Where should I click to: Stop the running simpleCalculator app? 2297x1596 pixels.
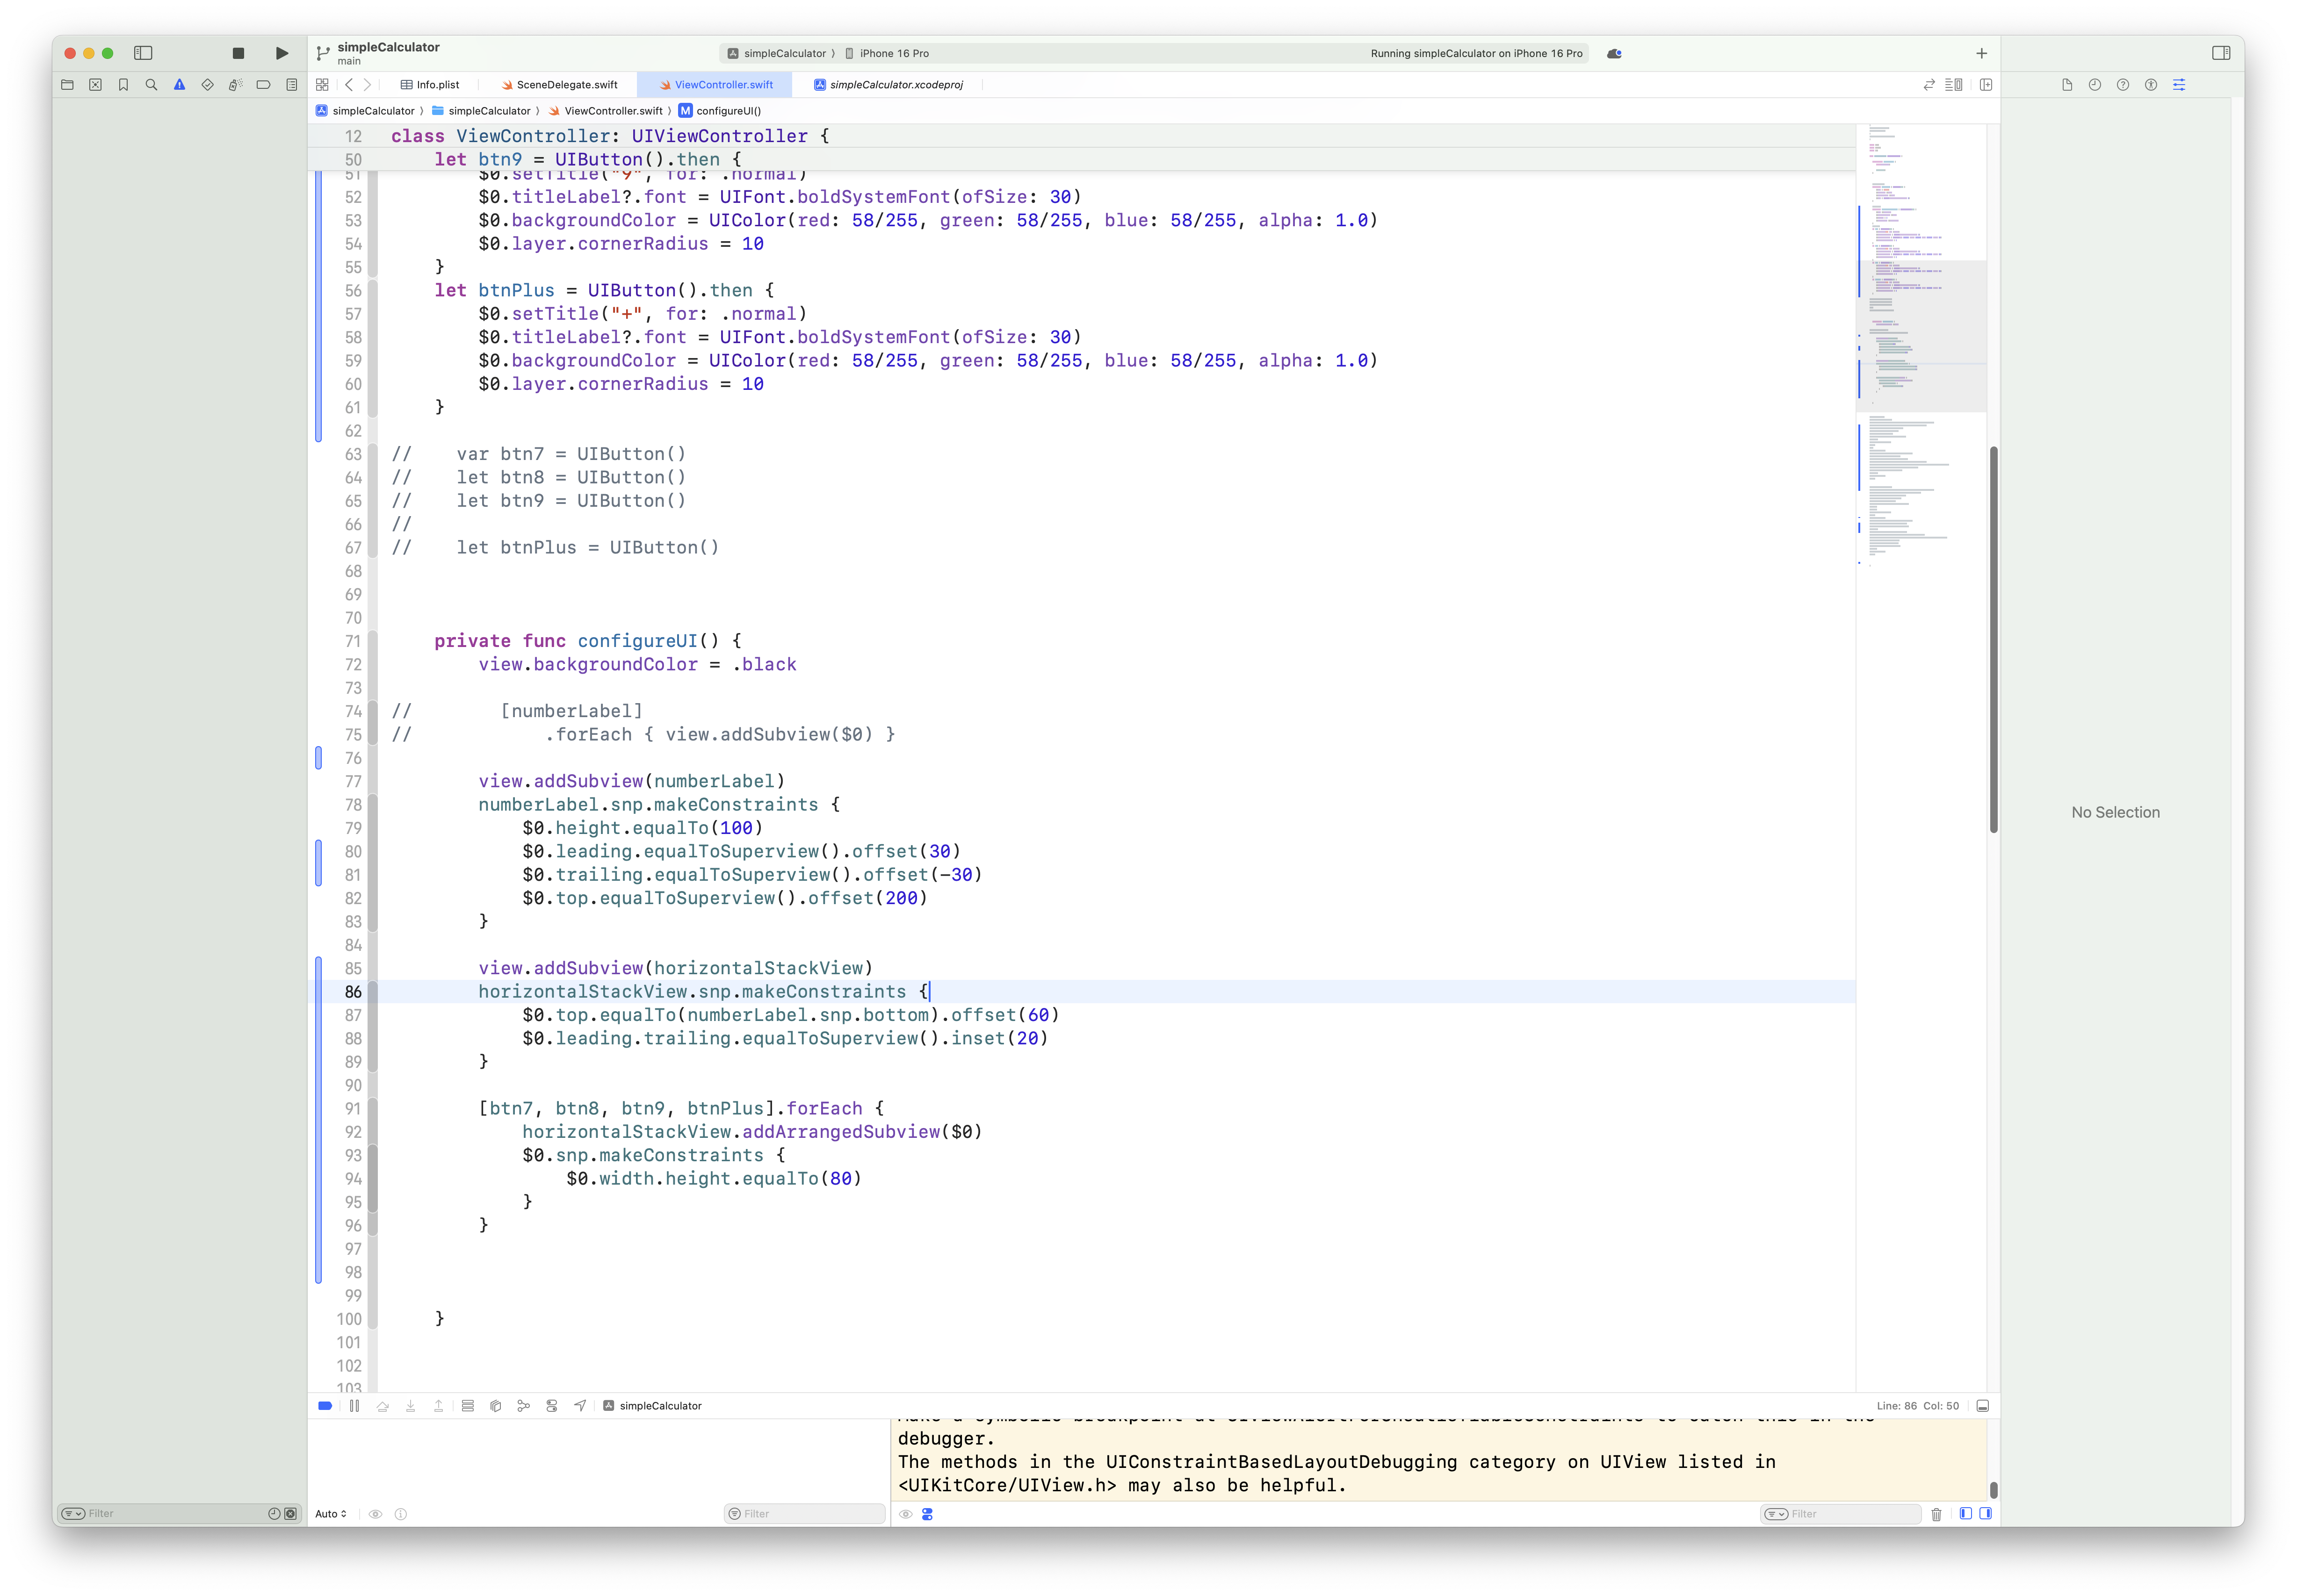(x=238, y=53)
